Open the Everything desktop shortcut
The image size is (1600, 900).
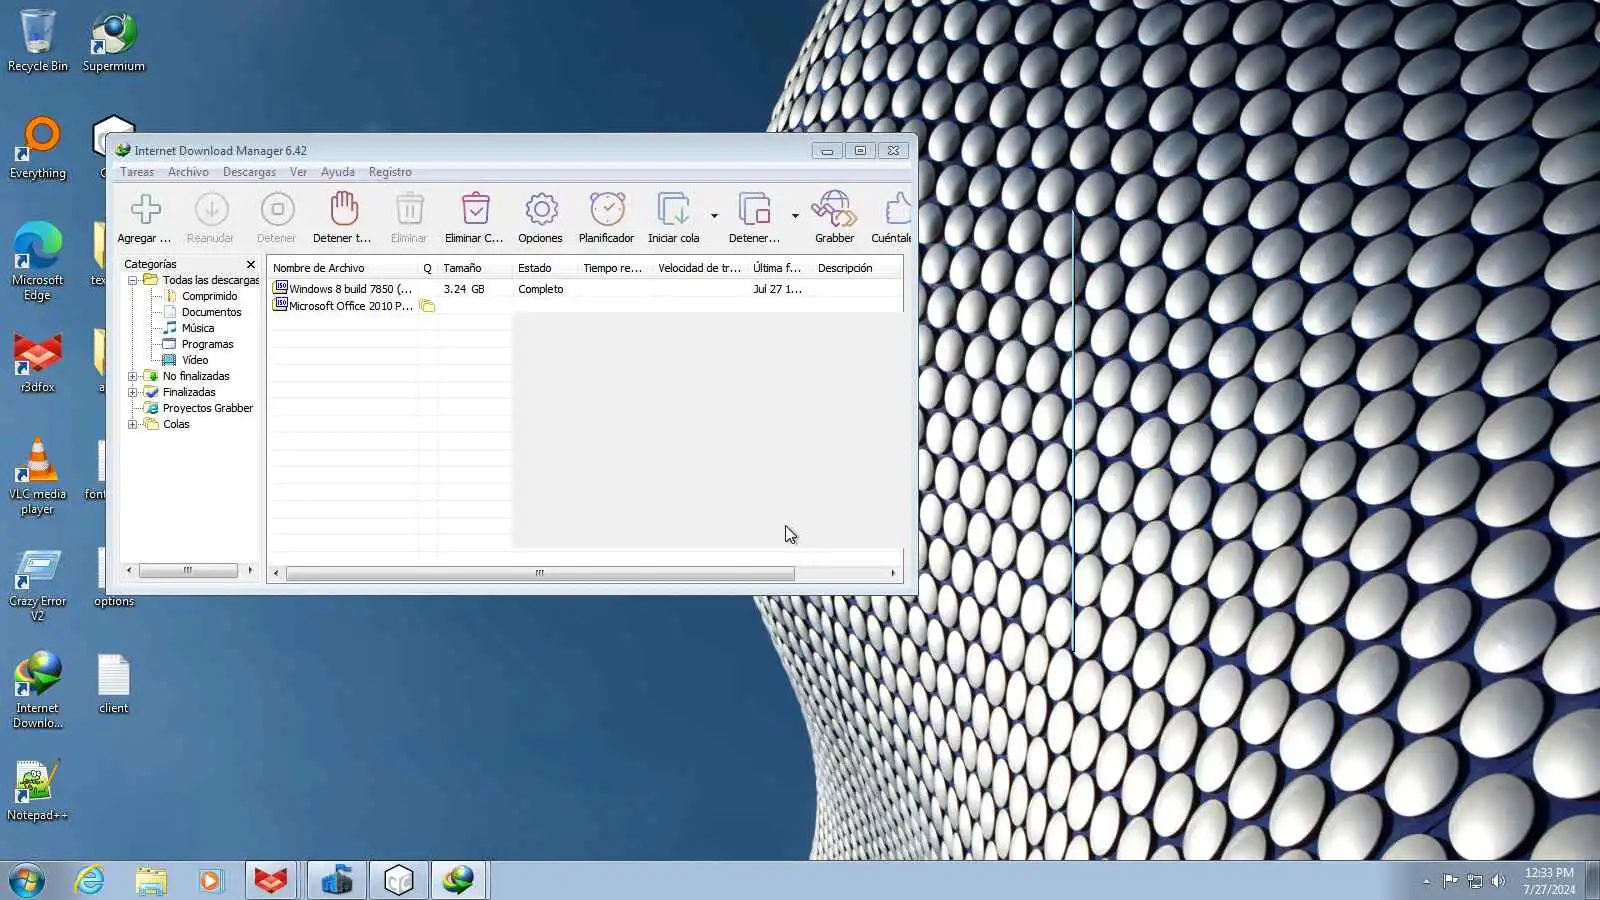pyautogui.click(x=38, y=148)
